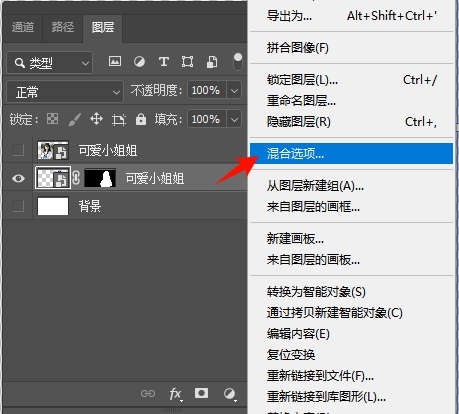Filter for type layers T icon
This screenshot has height=414, width=459.
164,62
